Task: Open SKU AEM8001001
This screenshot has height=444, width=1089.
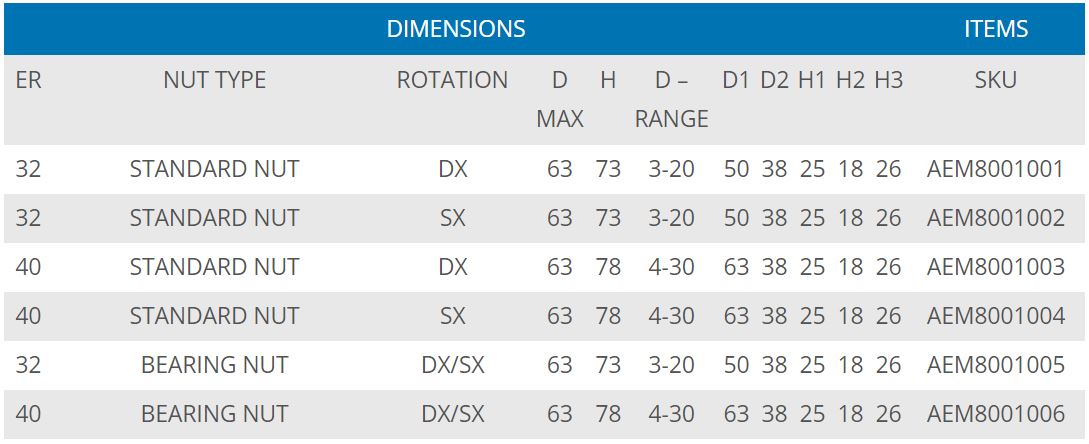Action: [995, 169]
